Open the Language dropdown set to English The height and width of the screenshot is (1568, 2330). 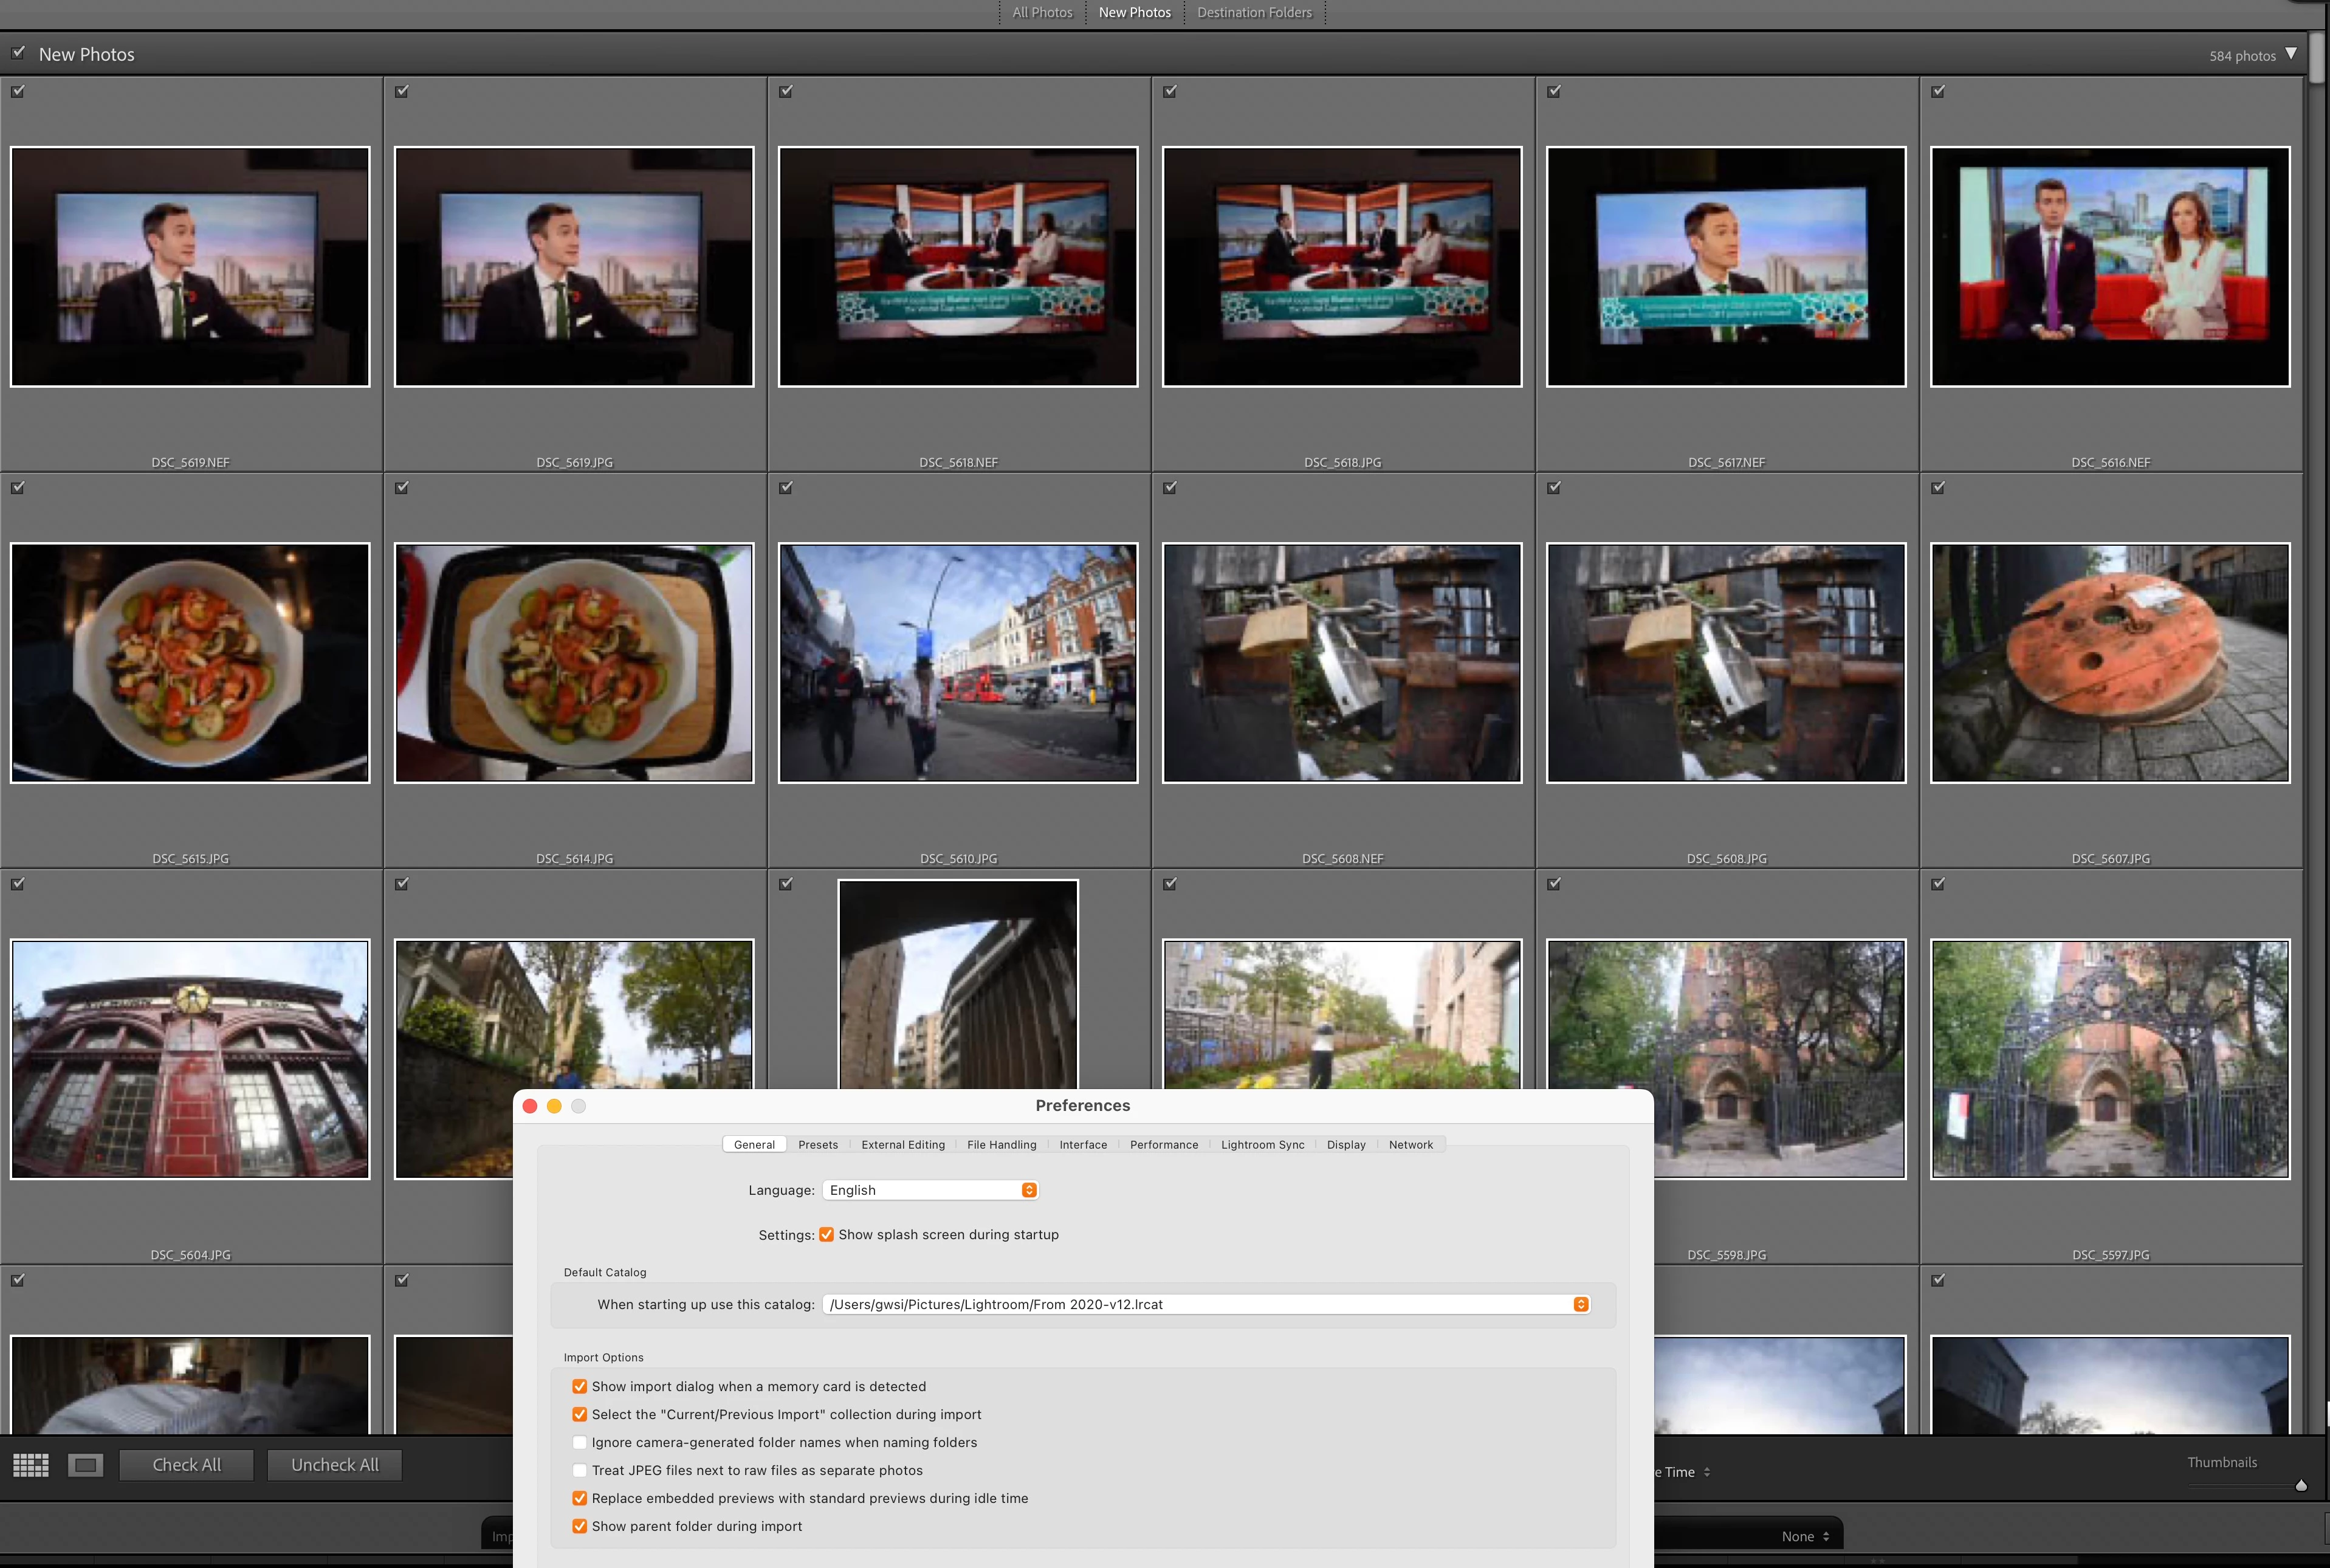930,1190
